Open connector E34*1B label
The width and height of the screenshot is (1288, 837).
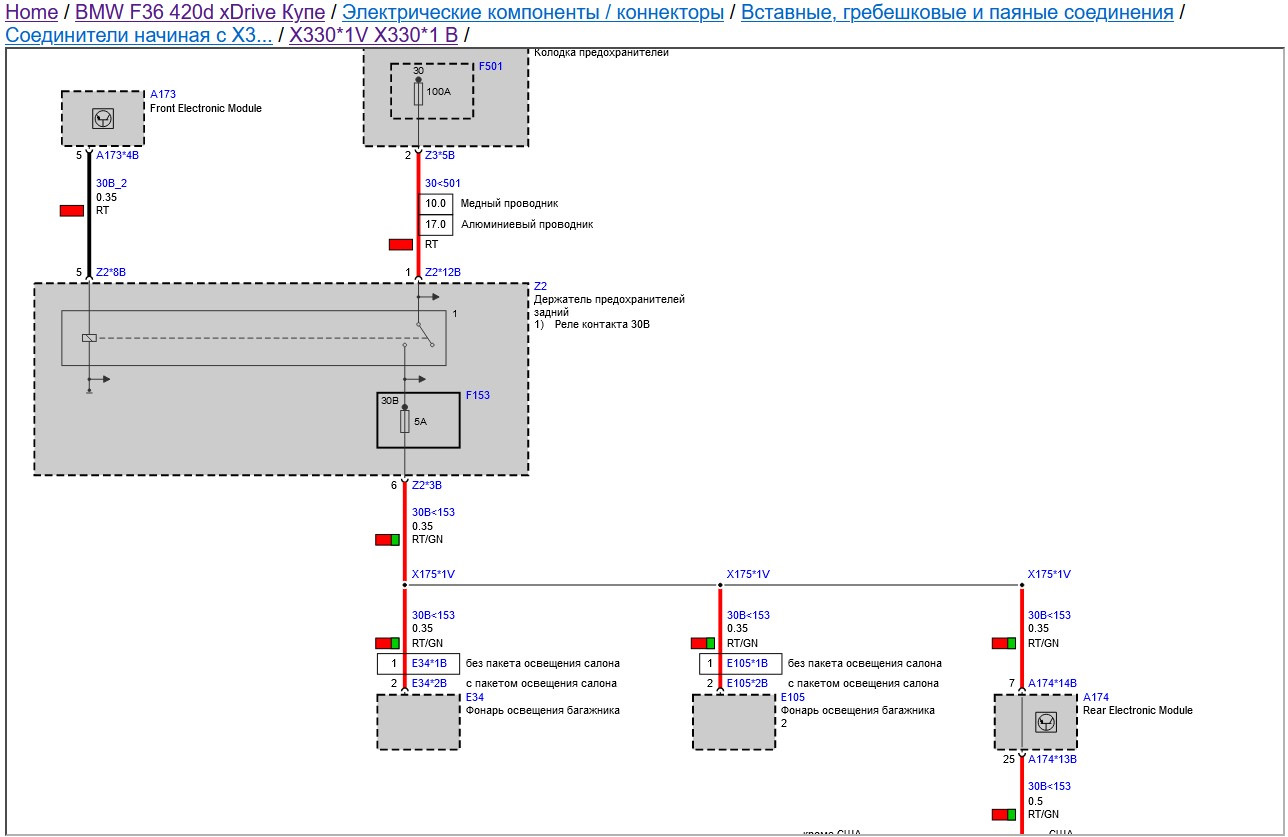click(429, 663)
